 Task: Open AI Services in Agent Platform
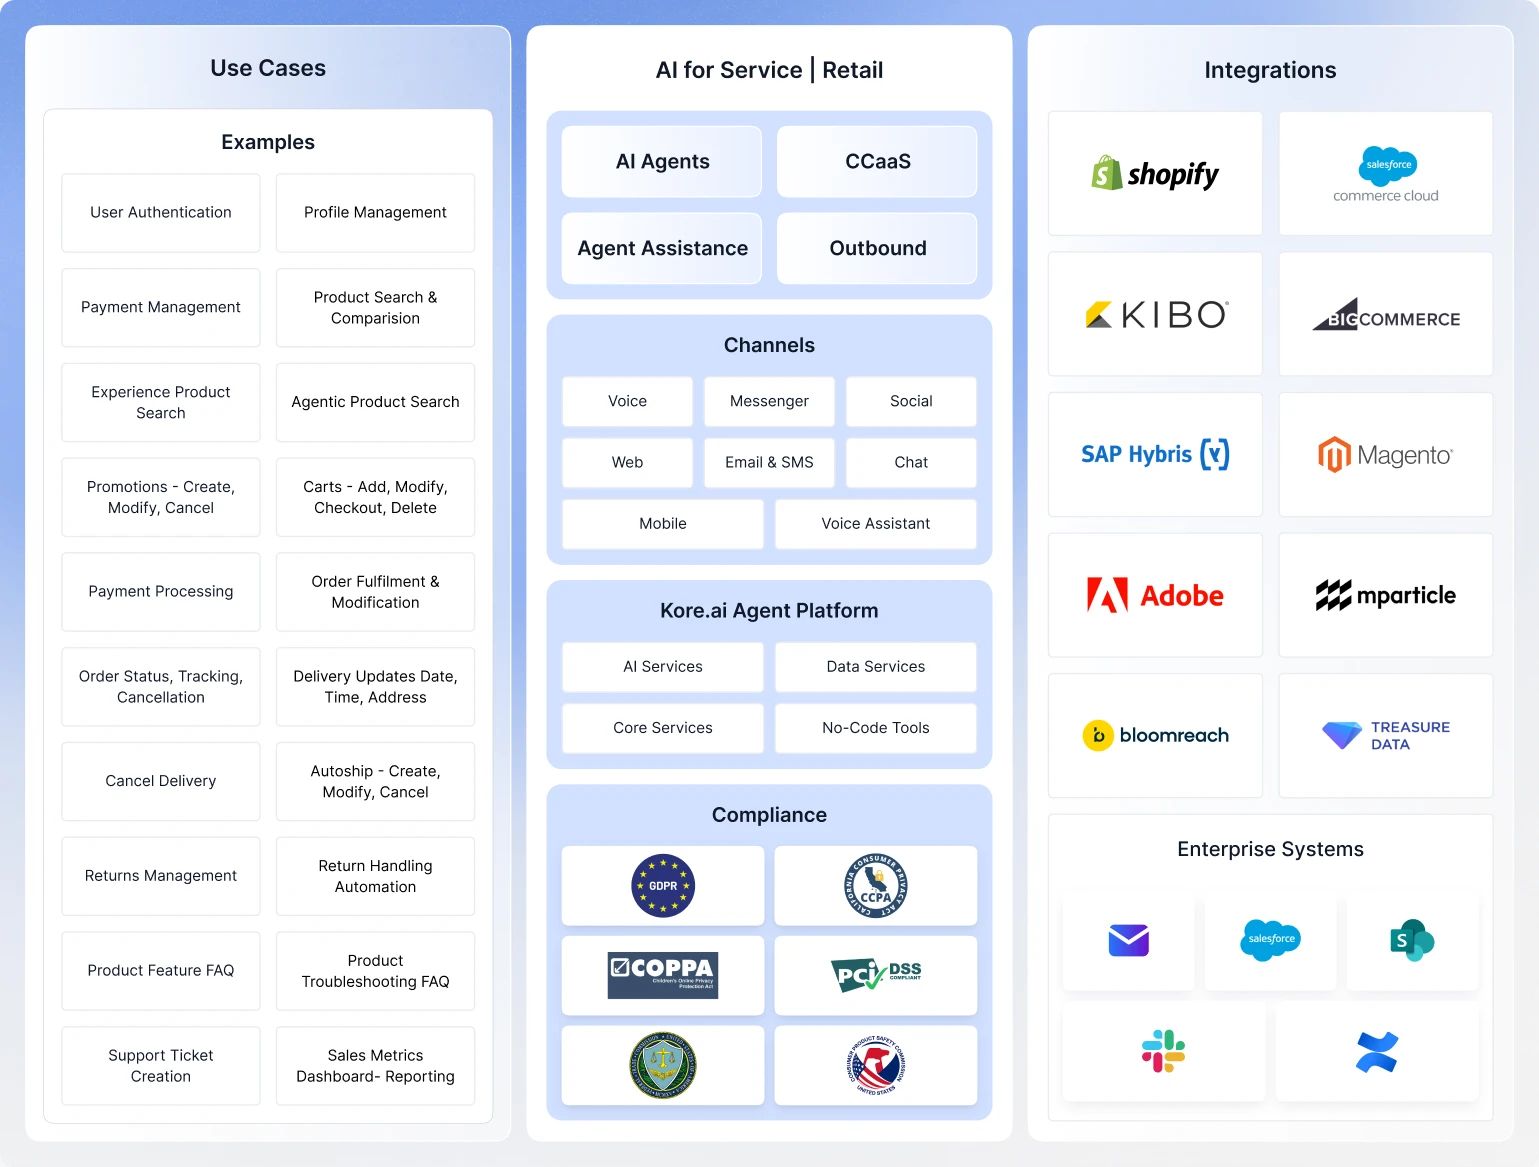(x=663, y=667)
